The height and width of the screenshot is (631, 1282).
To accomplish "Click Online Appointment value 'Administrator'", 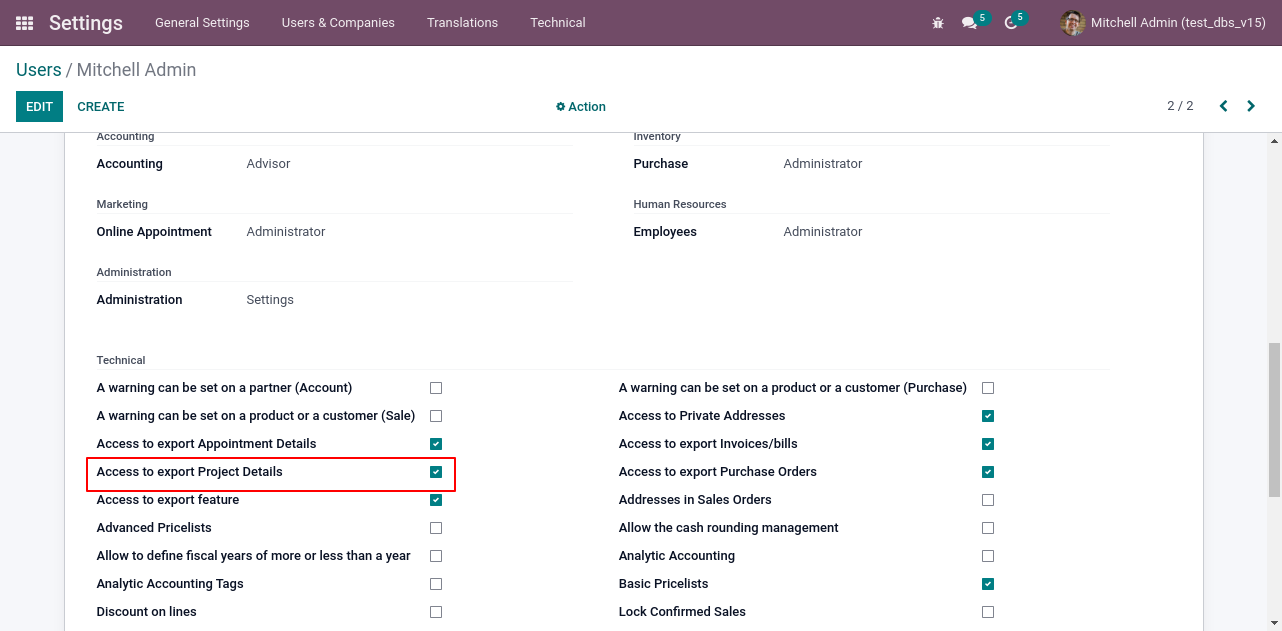I will (x=286, y=232).
